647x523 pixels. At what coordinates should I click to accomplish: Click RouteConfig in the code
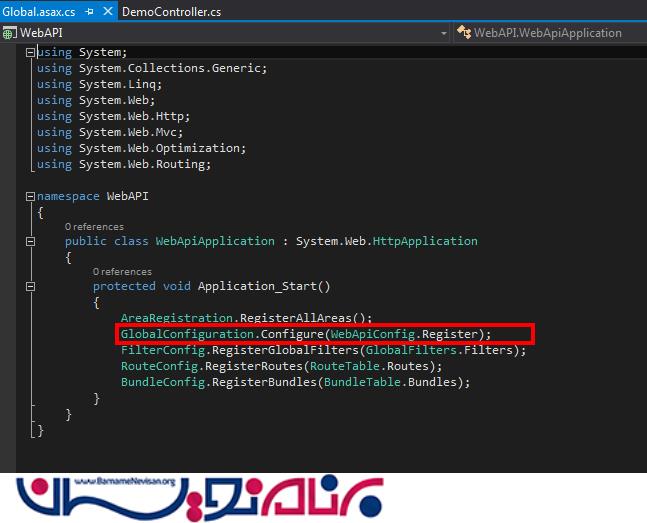pyautogui.click(x=159, y=366)
